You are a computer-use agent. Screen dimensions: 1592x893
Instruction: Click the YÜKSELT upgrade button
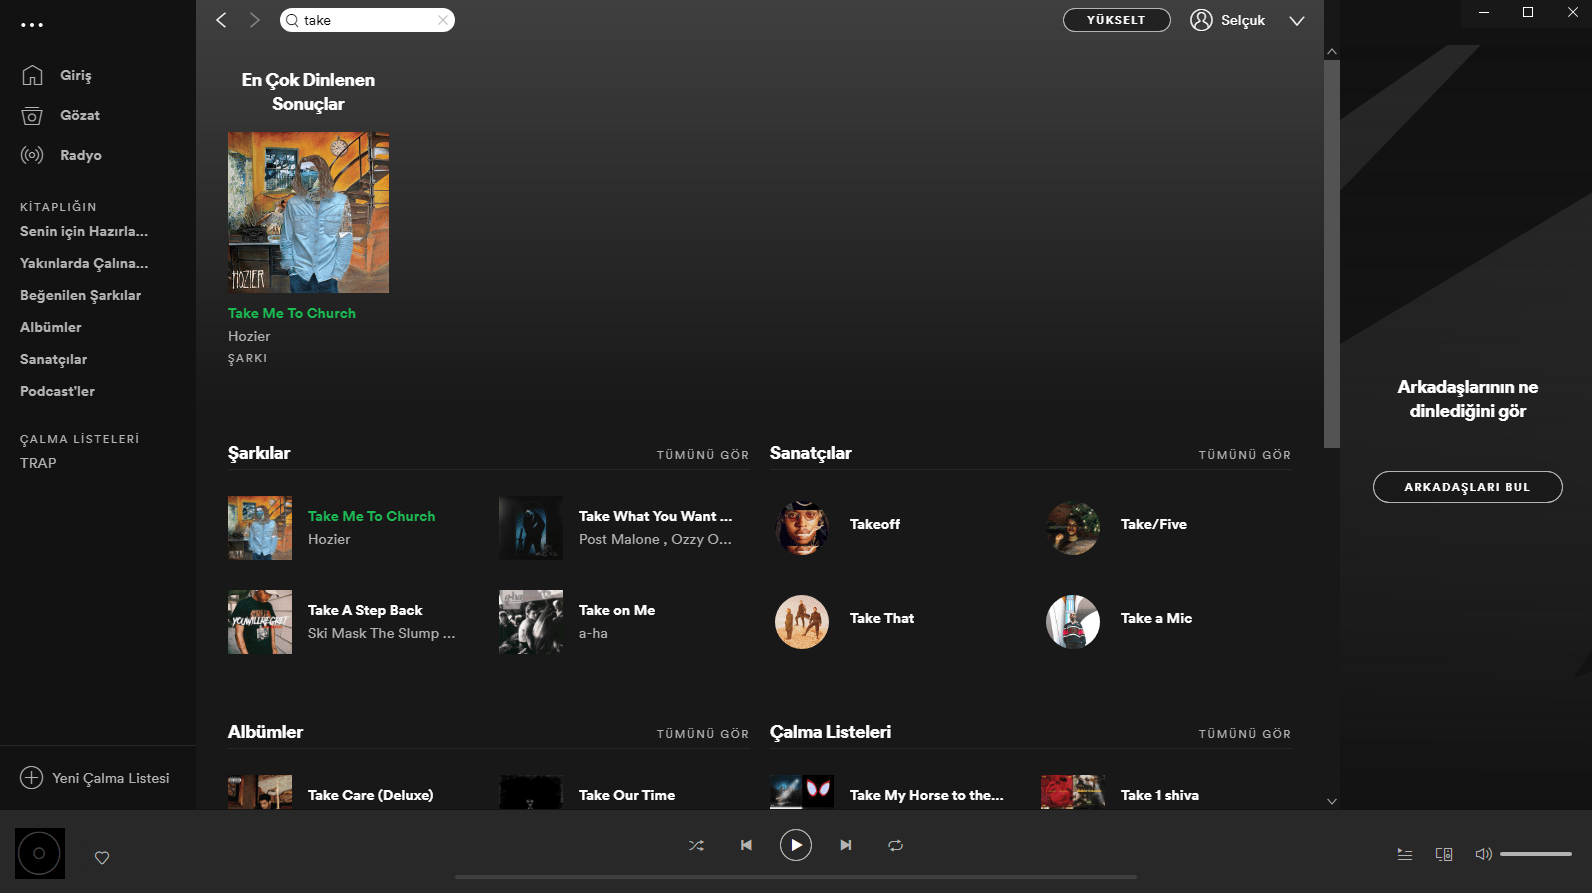point(1116,20)
